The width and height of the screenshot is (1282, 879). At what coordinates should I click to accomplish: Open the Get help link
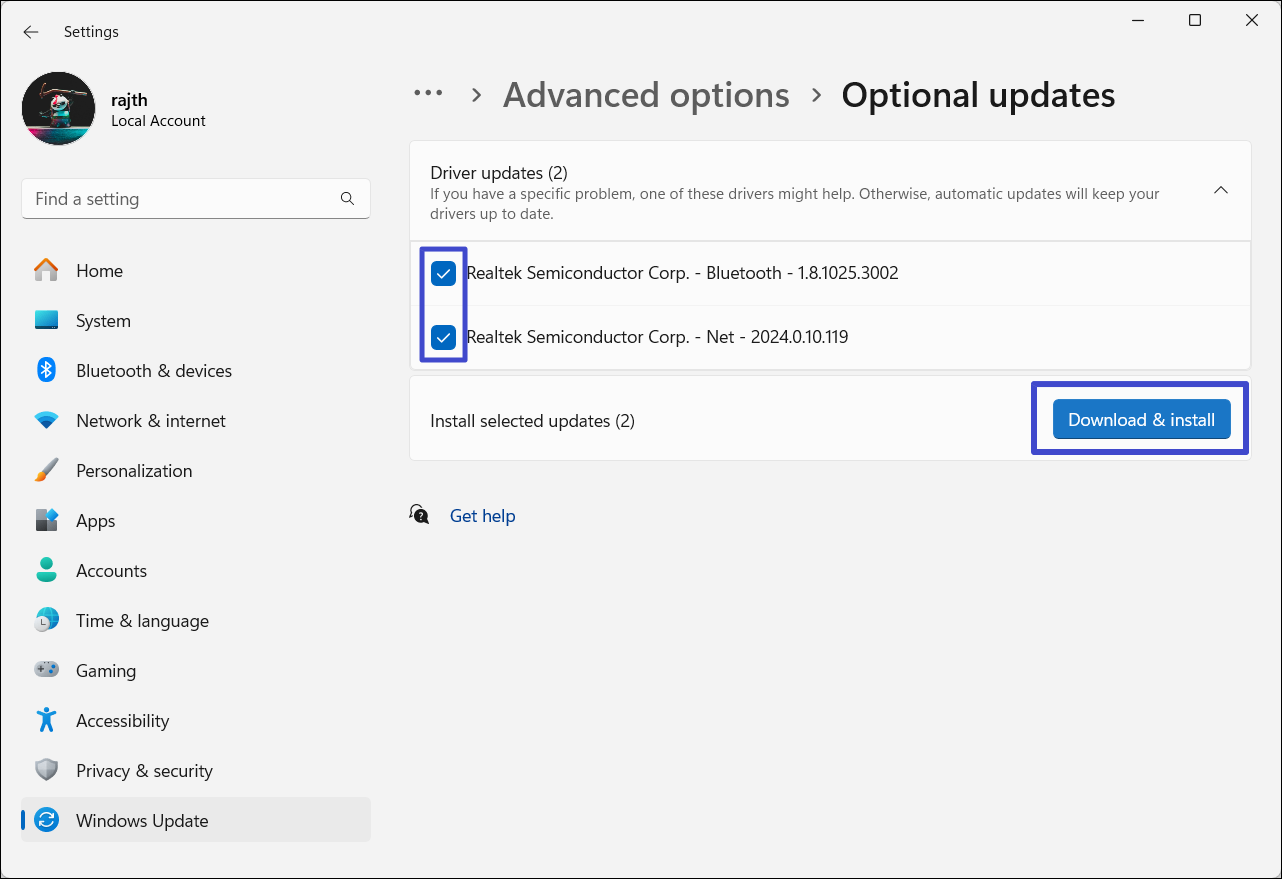(482, 516)
